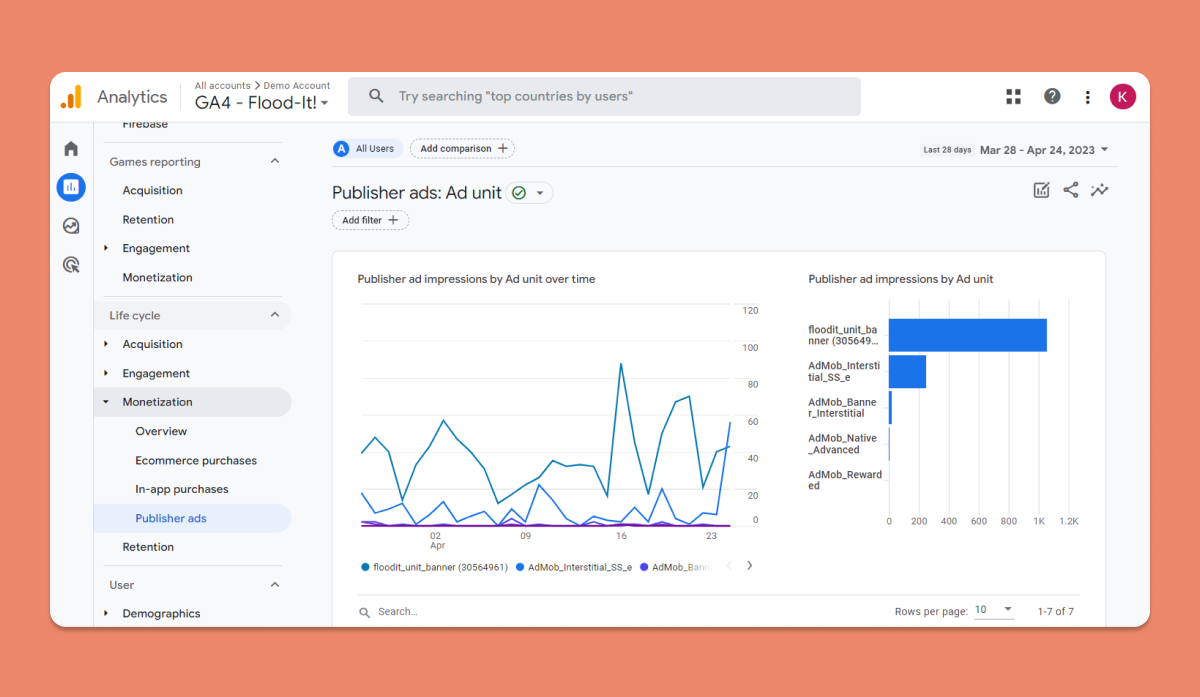The image size is (1200, 697).
Task: Open the Help question mark icon
Action: [1052, 96]
